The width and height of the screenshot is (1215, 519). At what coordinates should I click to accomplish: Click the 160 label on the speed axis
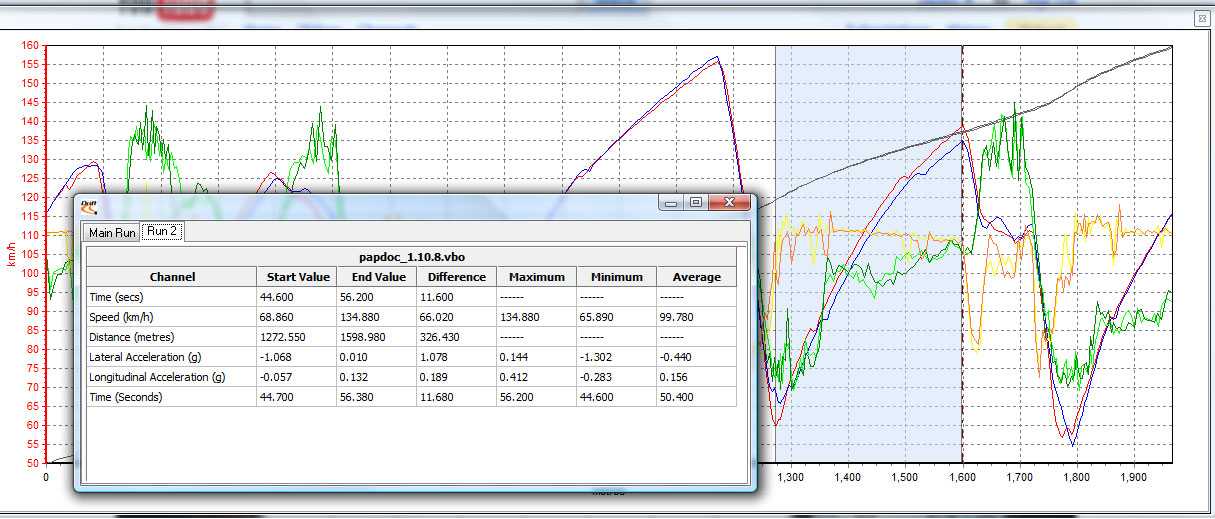coord(29,45)
